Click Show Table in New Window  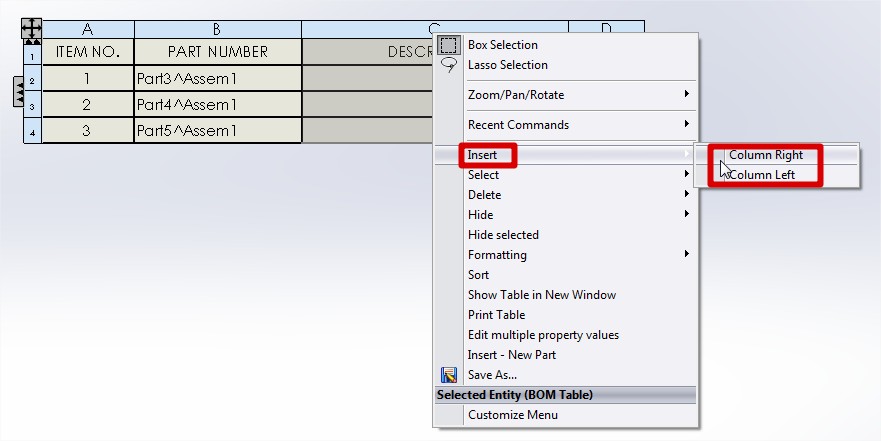[541, 295]
